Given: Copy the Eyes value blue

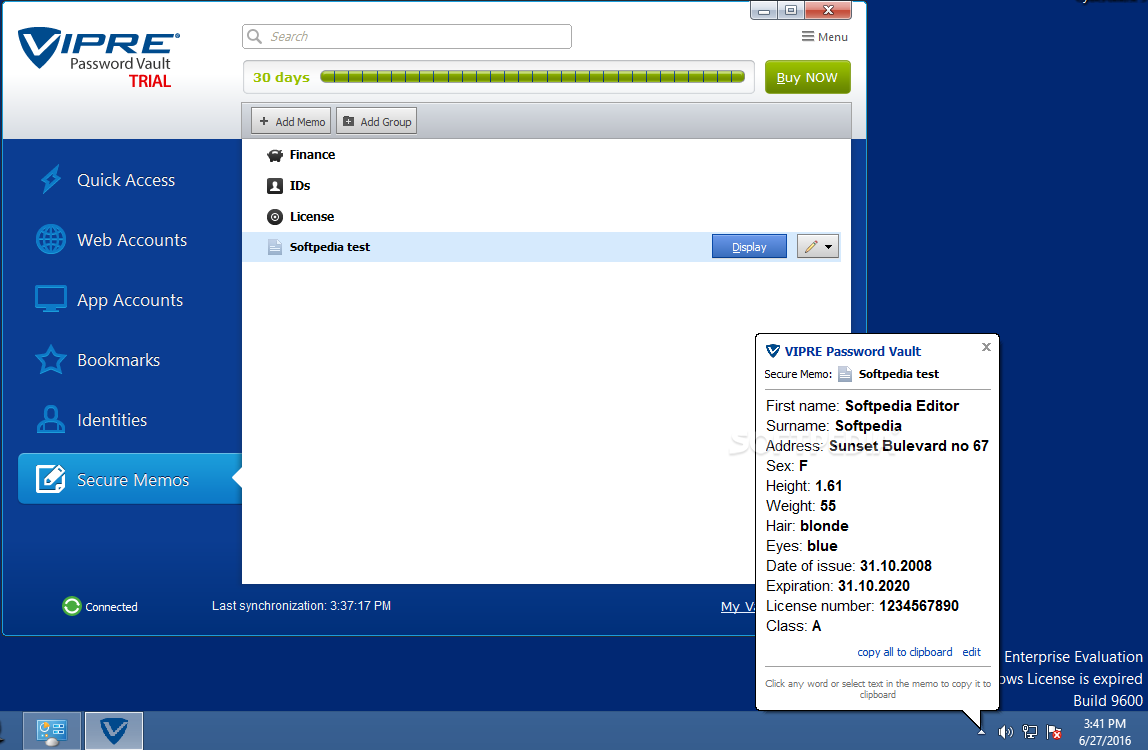Looking at the screenshot, I should pos(822,546).
